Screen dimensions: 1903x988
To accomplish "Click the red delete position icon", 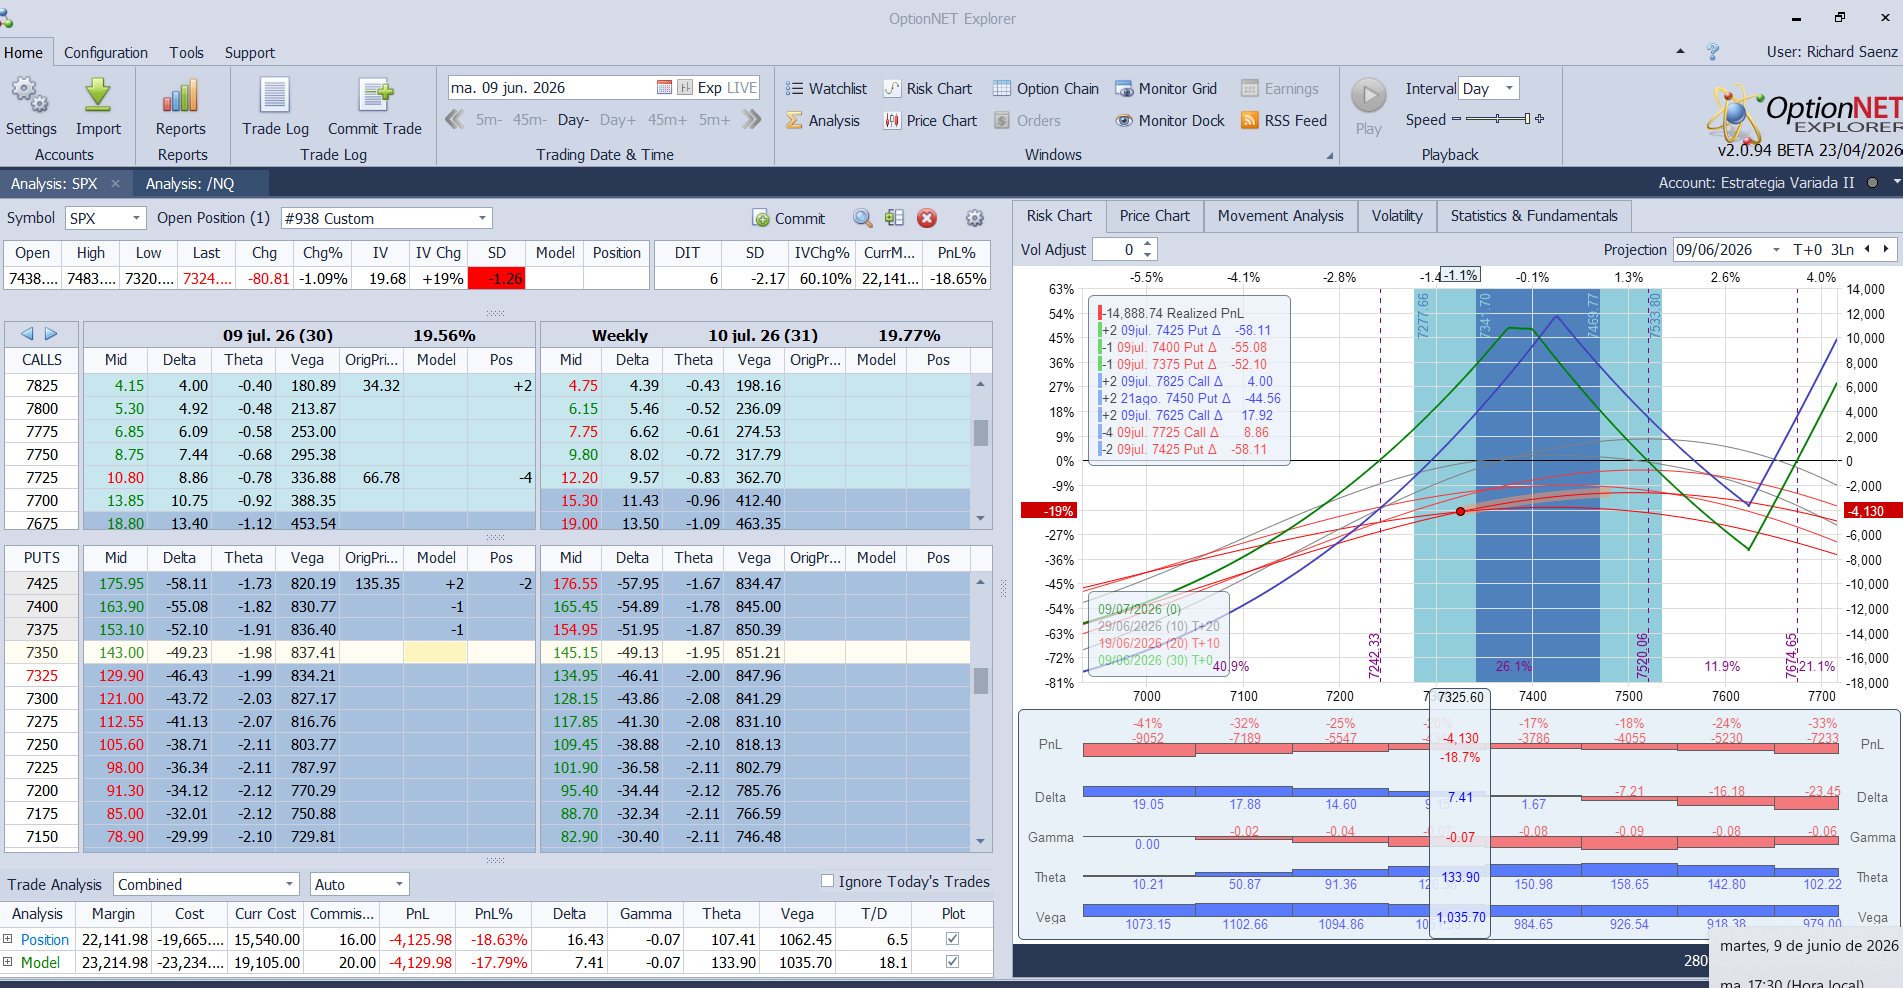I will (x=927, y=218).
